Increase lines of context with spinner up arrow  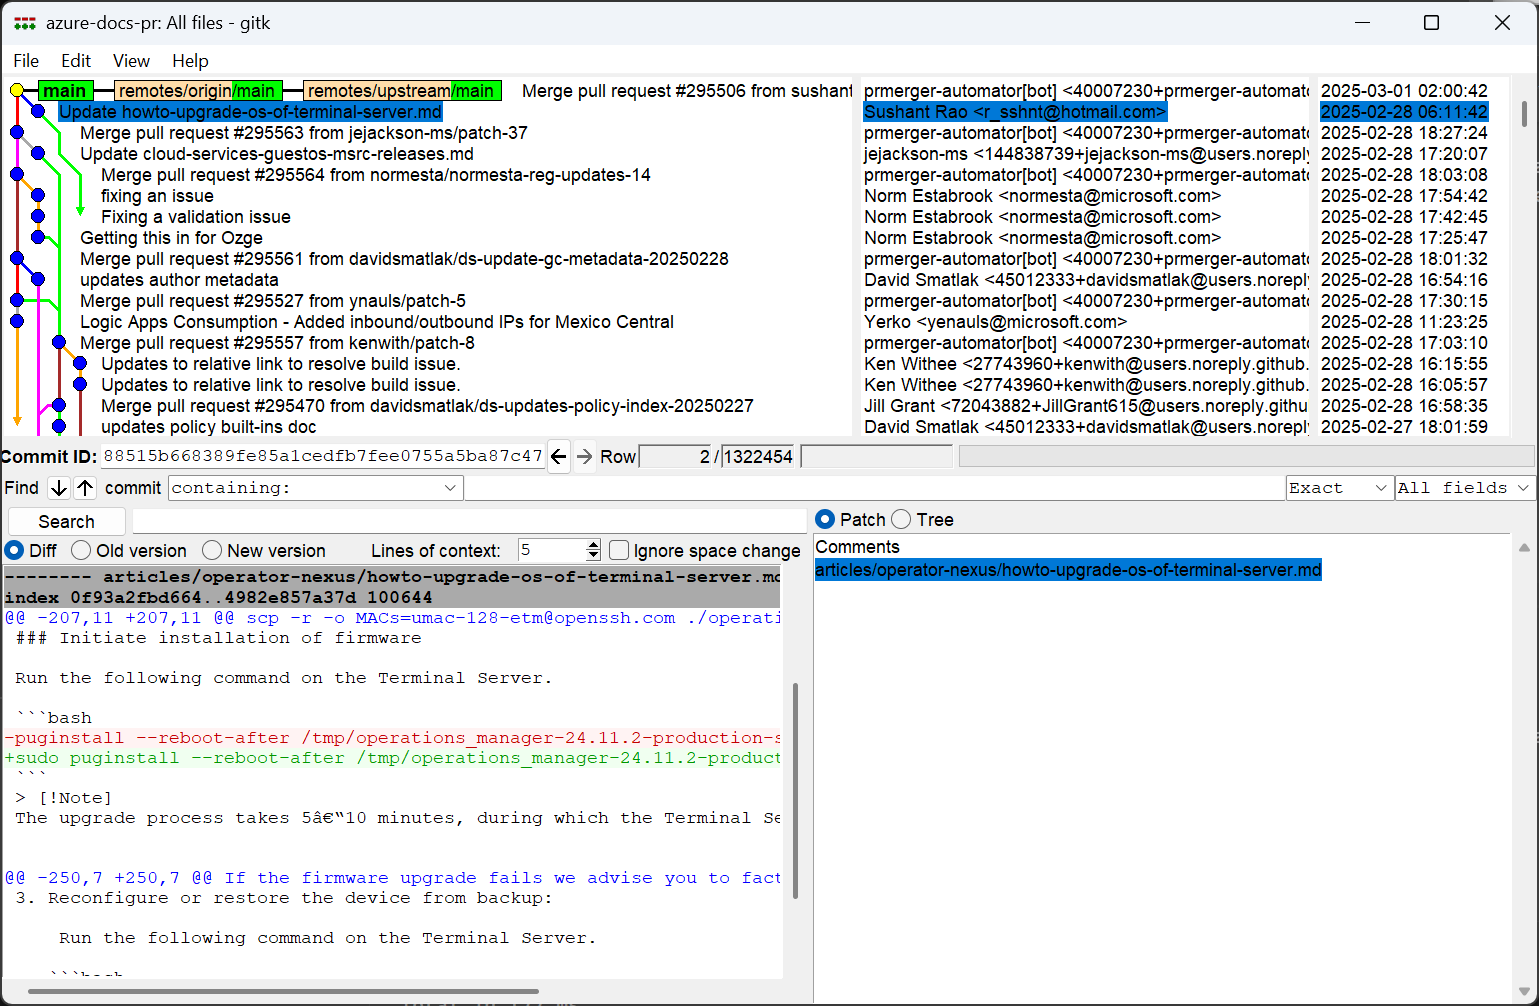(x=593, y=545)
